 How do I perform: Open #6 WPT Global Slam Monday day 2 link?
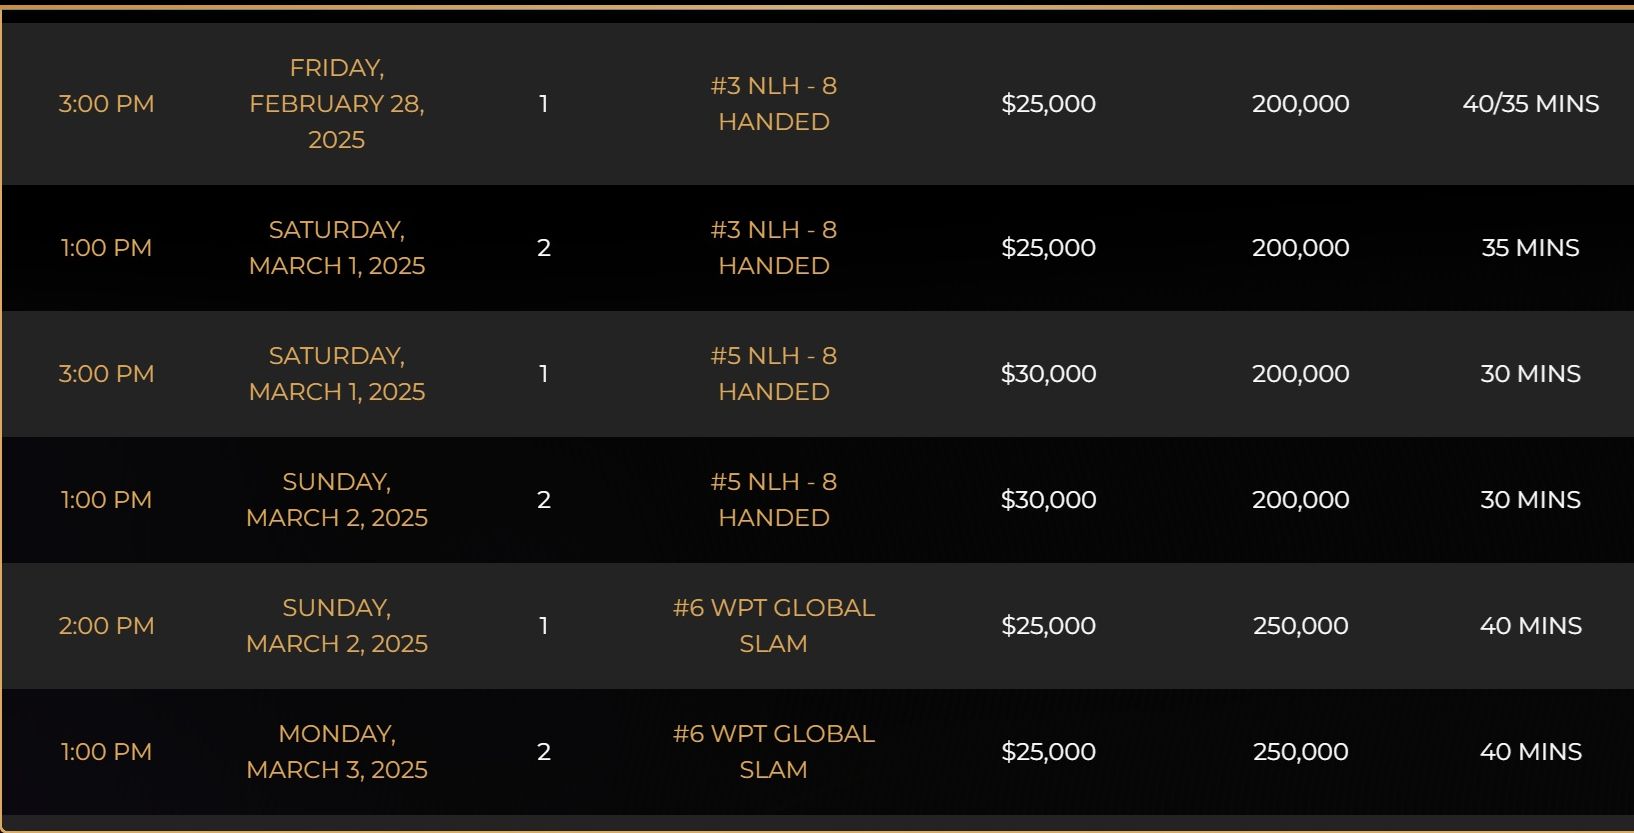click(x=773, y=752)
